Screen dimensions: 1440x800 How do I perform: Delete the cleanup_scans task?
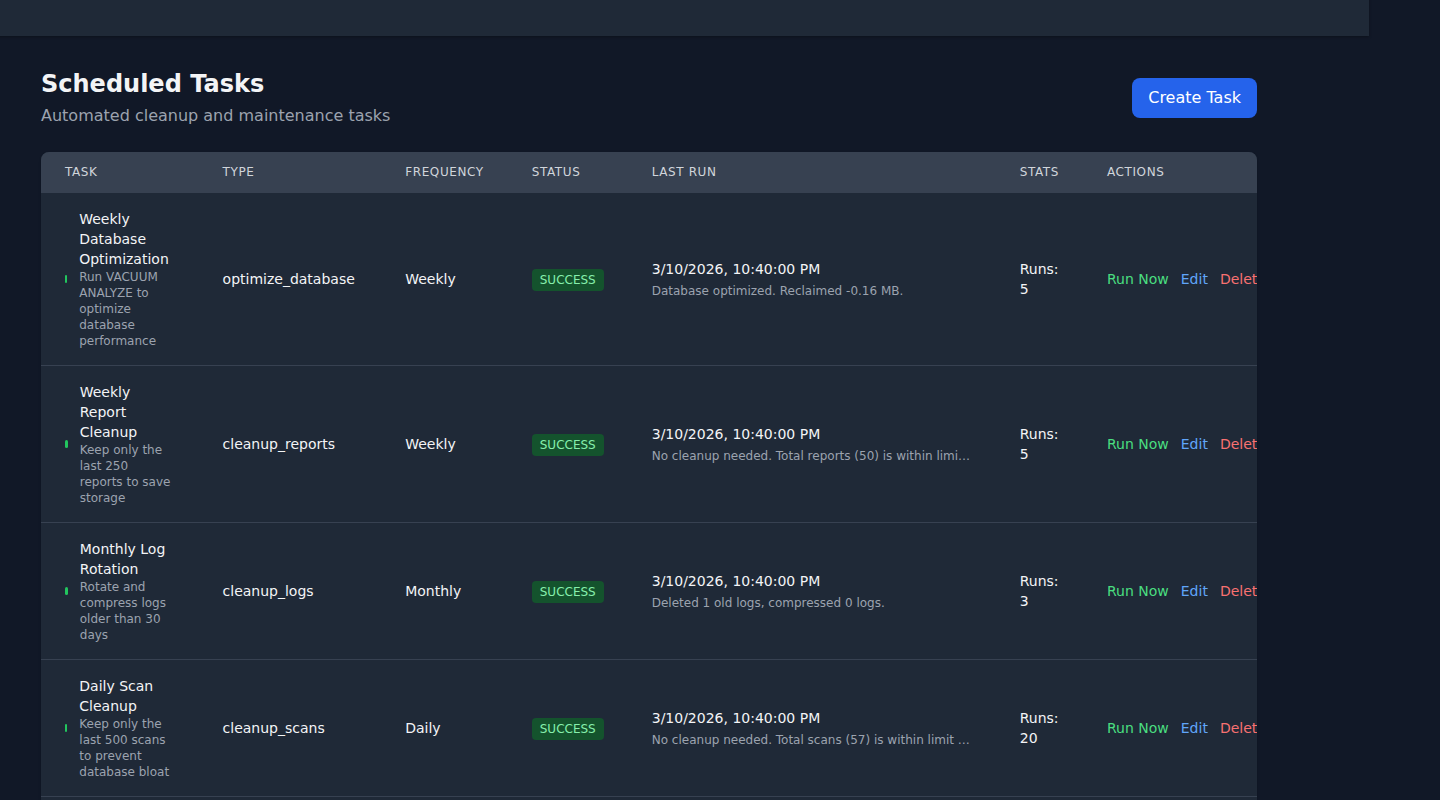pyautogui.click(x=1238, y=728)
